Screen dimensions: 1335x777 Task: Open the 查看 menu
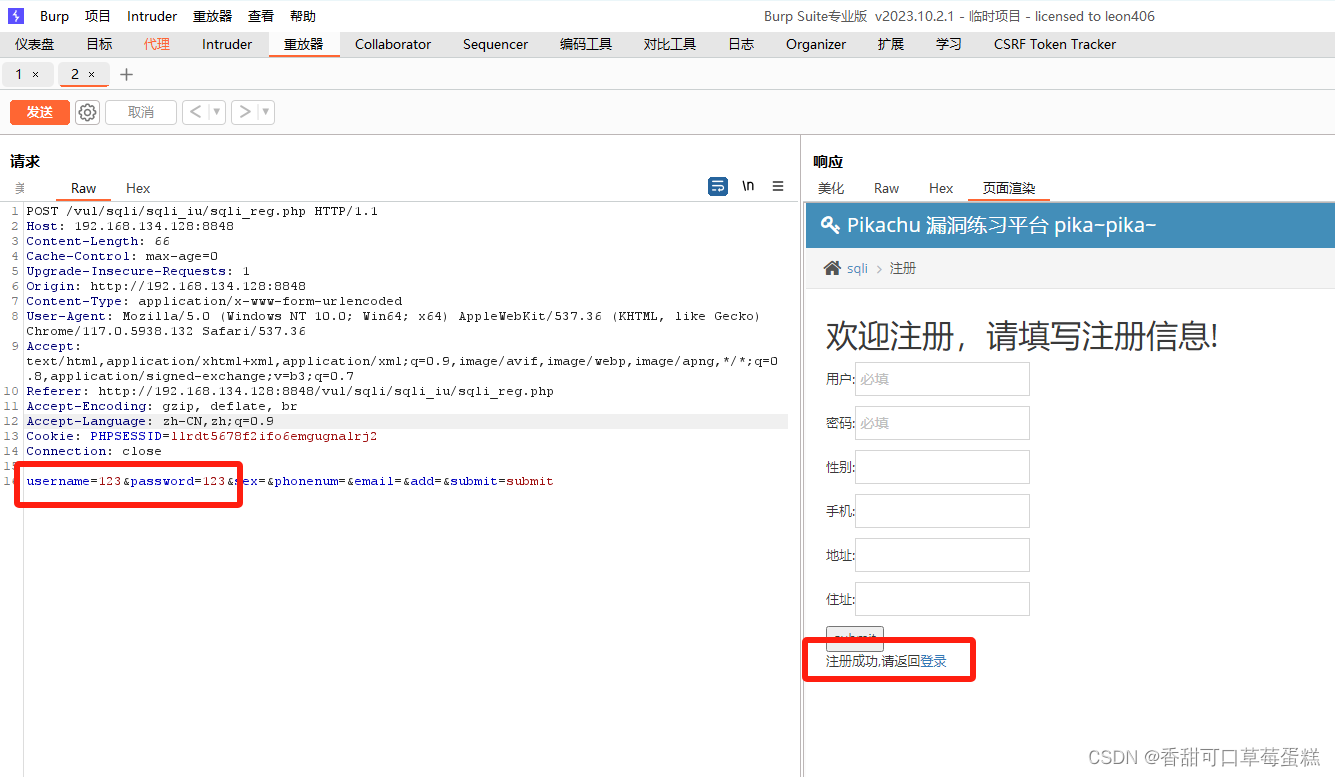[x=261, y=16]
